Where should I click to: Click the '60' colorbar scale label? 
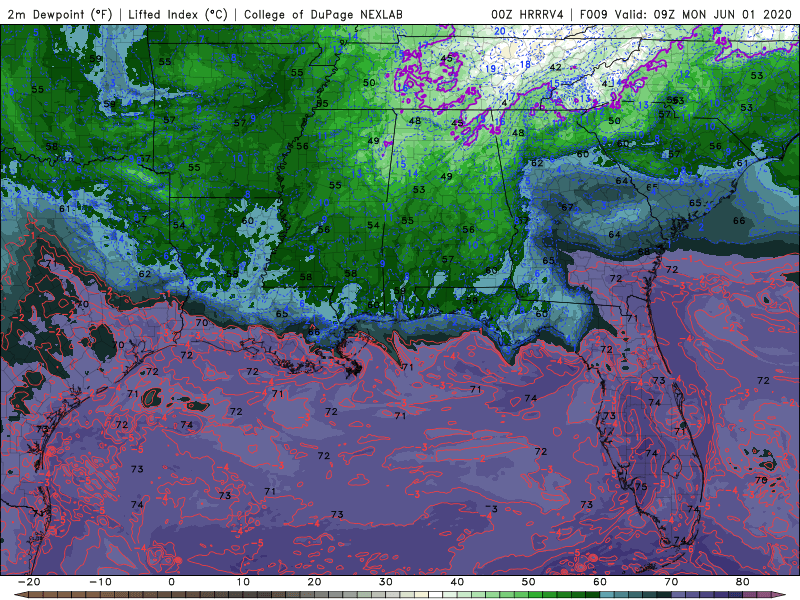pyautogui.click(x=600, y=582)
